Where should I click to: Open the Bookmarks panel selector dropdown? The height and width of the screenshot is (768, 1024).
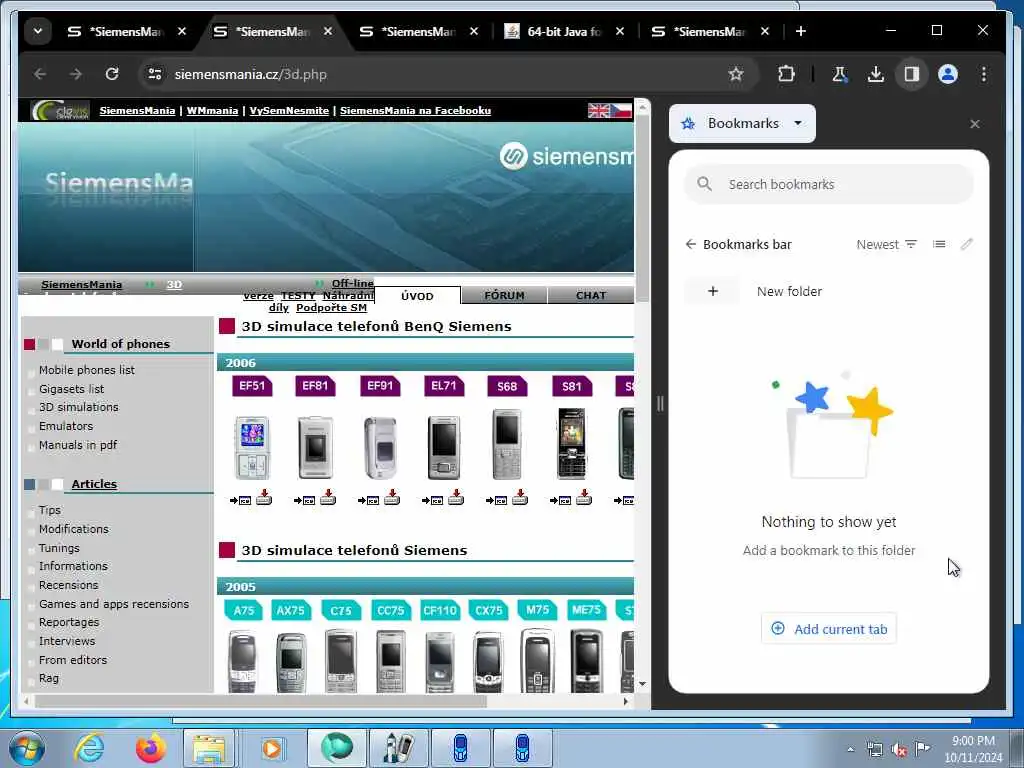743,123
